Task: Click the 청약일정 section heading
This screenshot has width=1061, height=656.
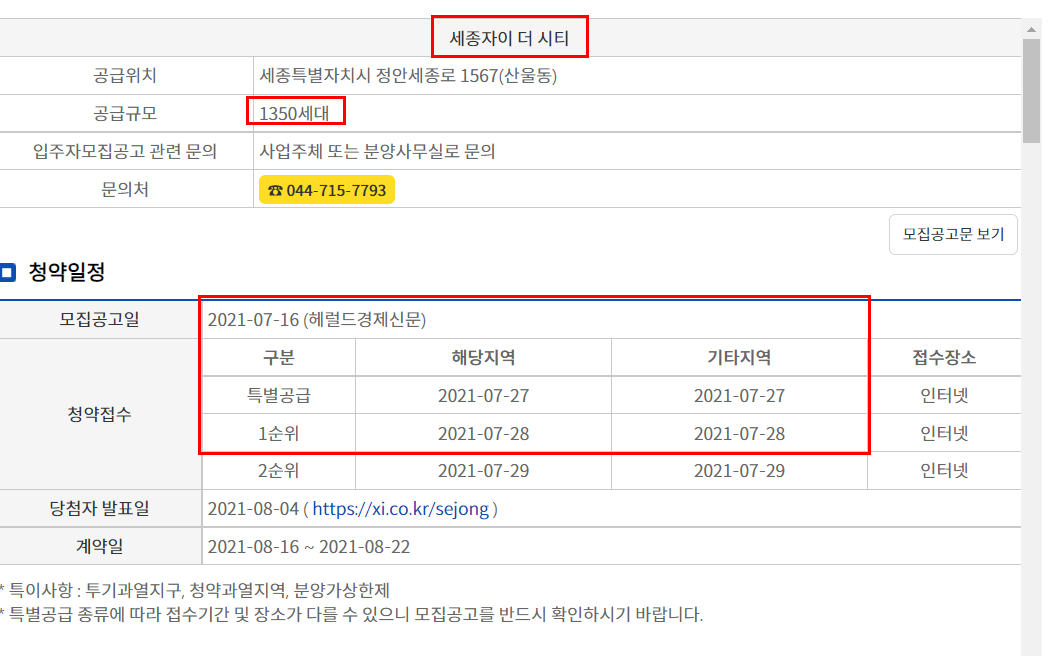Action: click(66, 272)
